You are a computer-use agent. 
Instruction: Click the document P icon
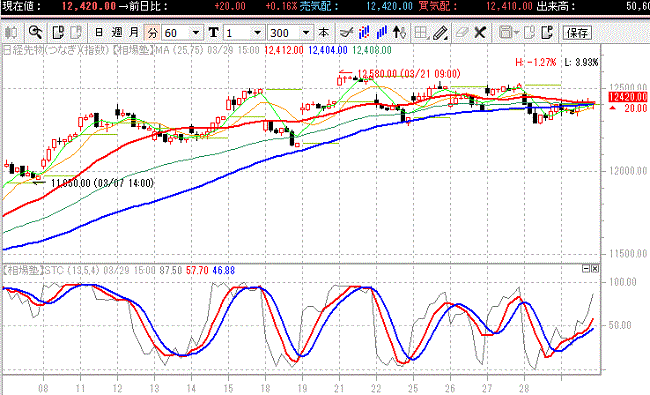coord(547,32)
